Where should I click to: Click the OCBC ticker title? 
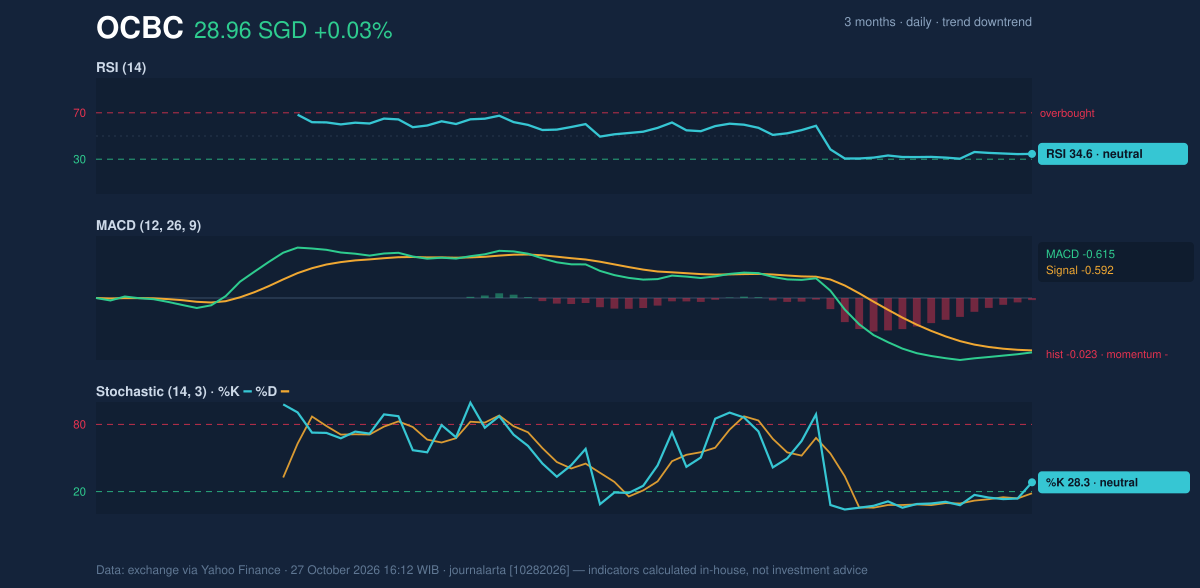[139, 29]
